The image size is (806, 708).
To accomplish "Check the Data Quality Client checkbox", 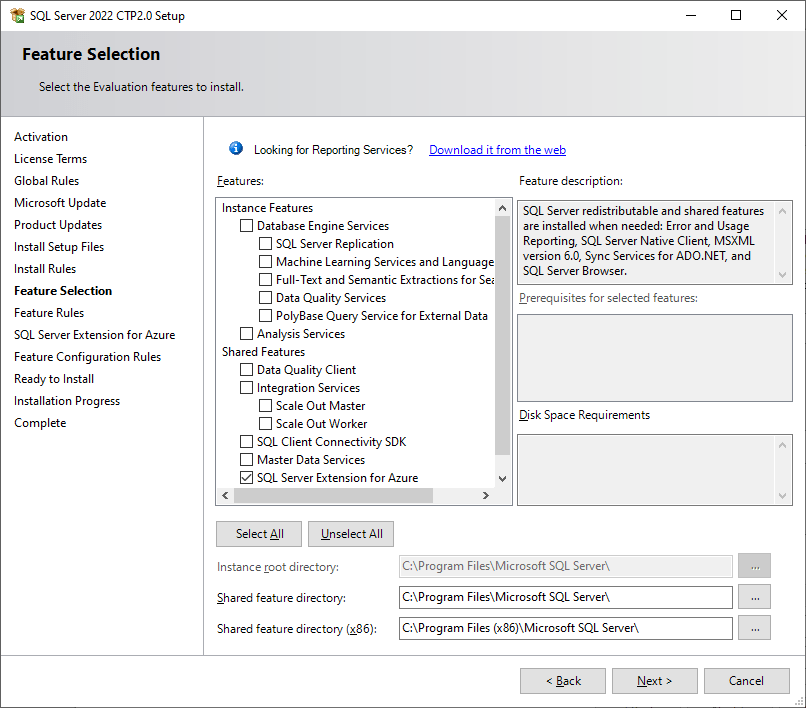I will pos(247,370).
